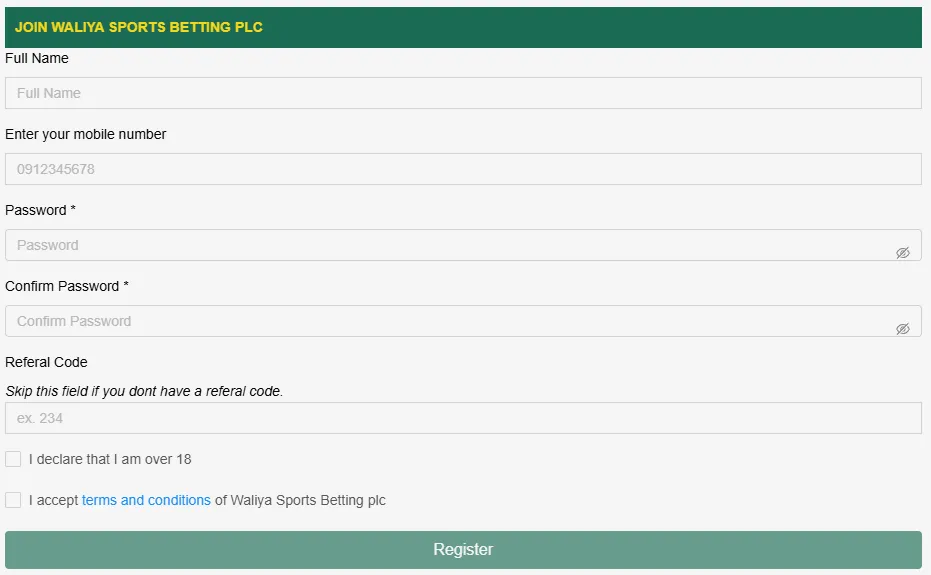This screenshot has width=931, height=575.
Task: Check the over 18 declaration box
Action: pos(13,459)
